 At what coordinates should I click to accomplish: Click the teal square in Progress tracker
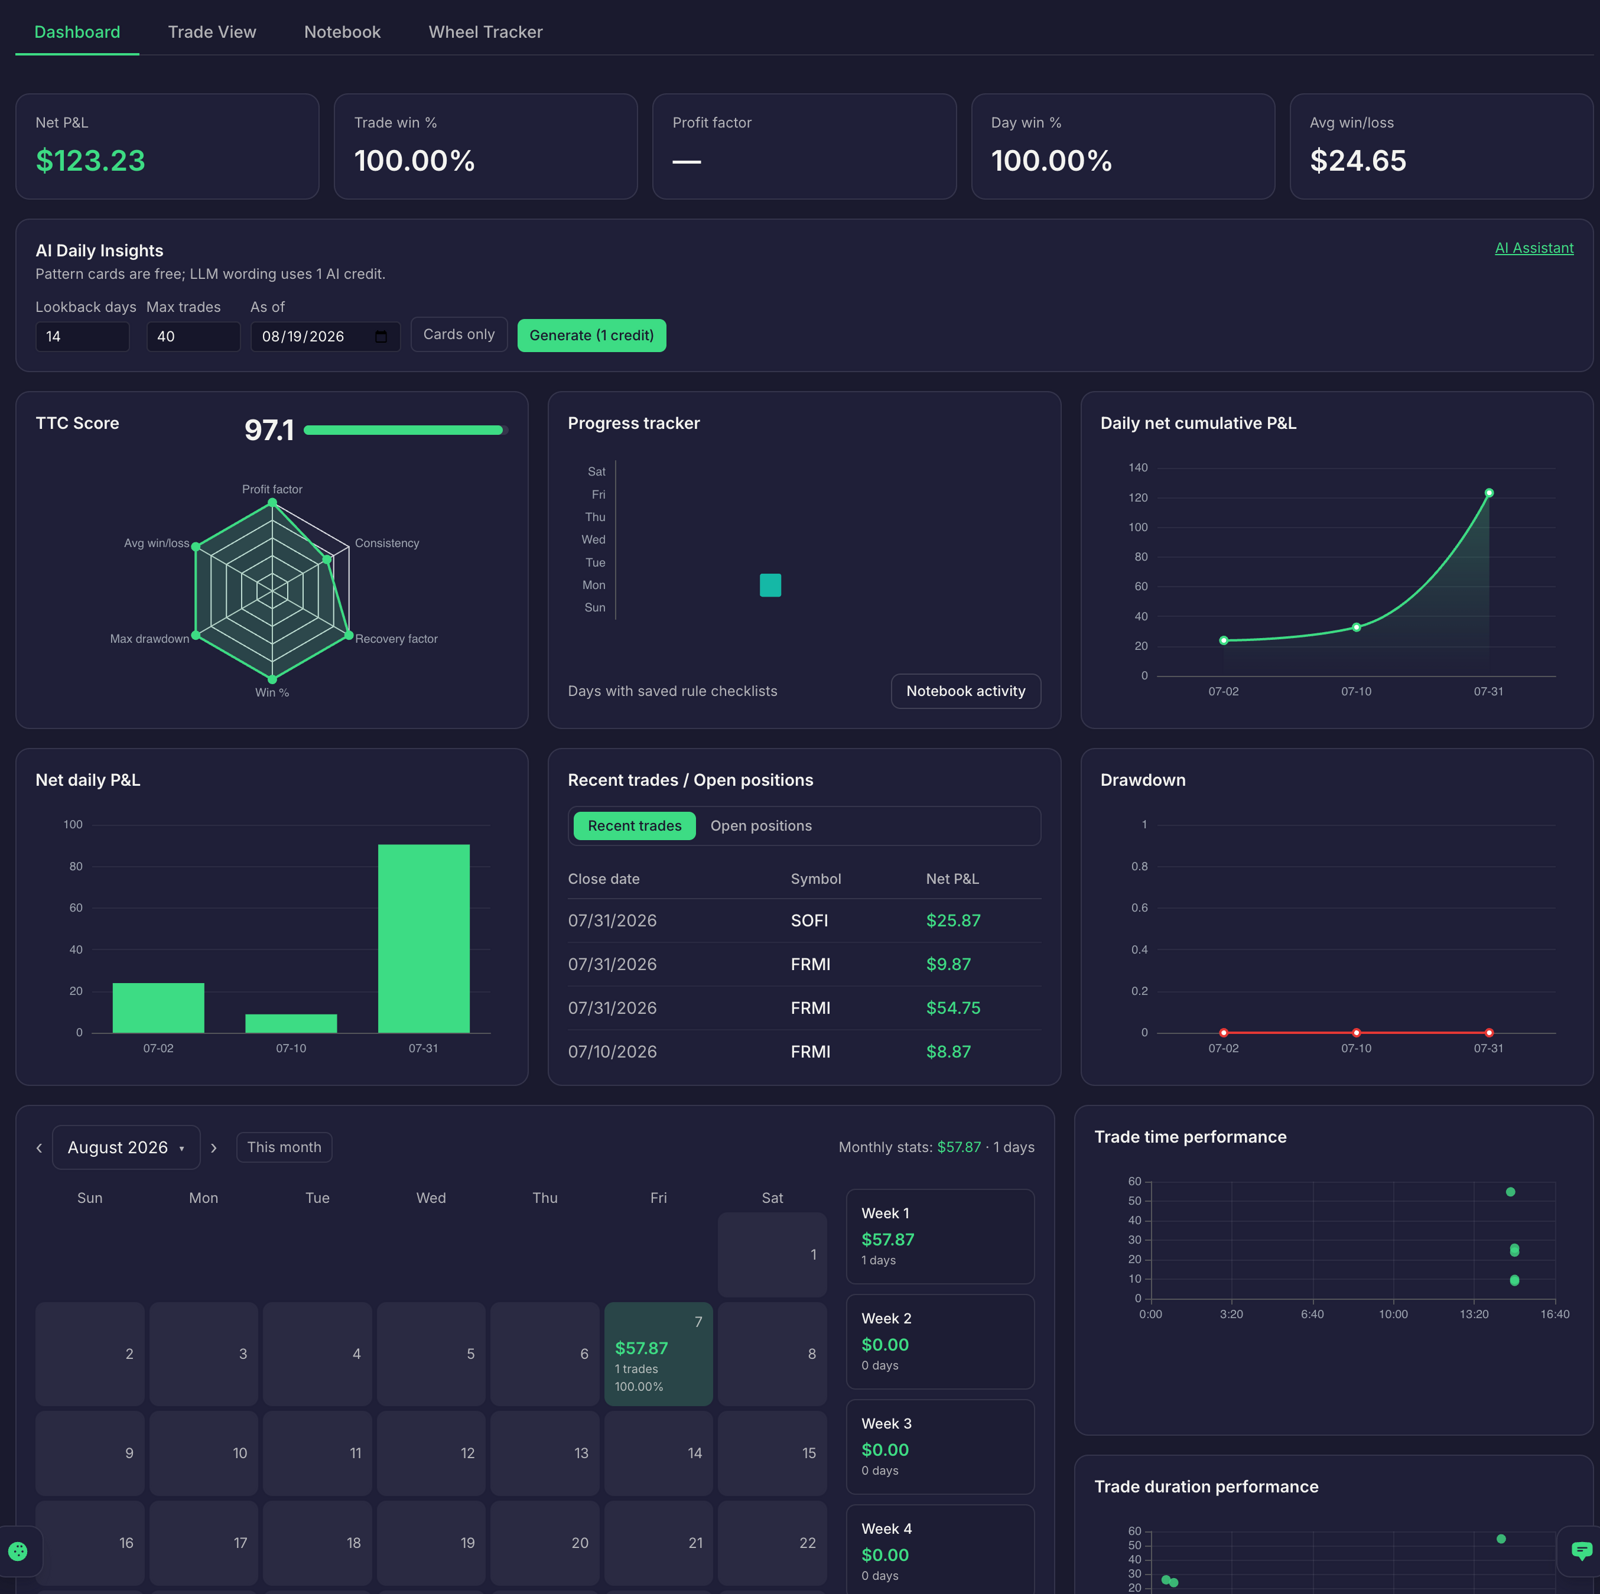[x=770, y=585]
